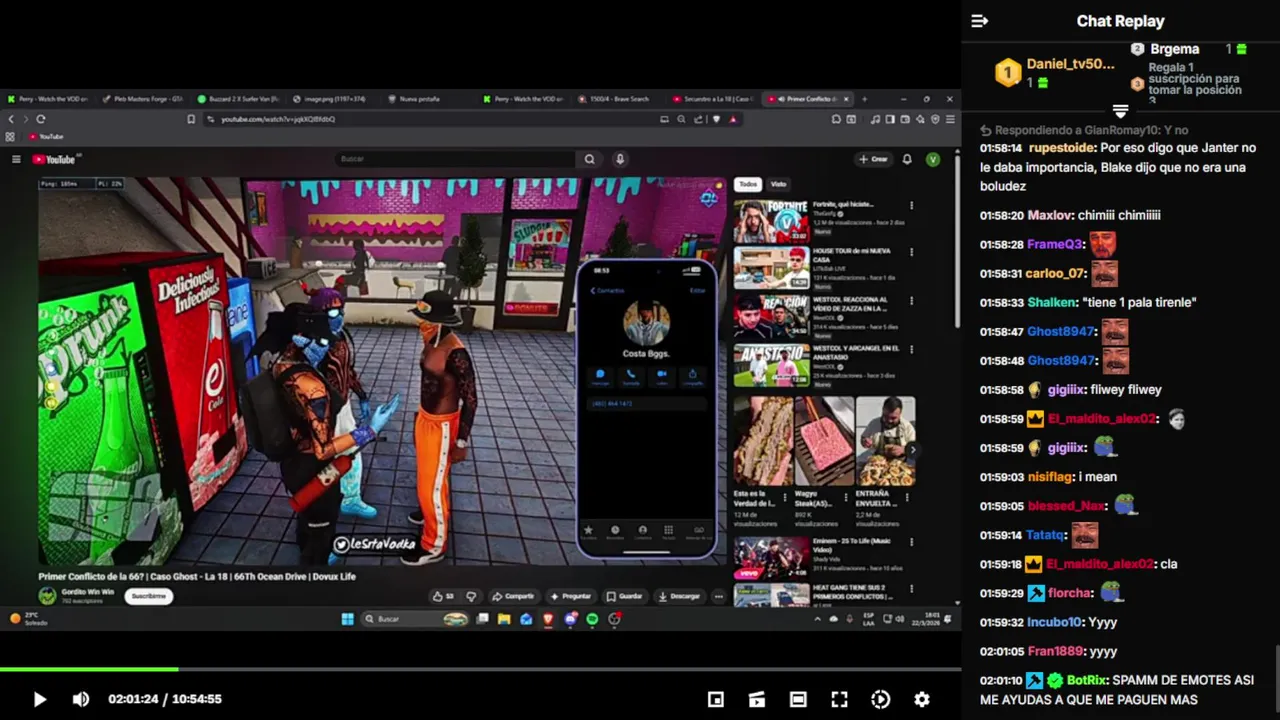Screen dimensions: 1280x720
Task: Click the YouTube 'Descargar' button
Action: click(x=679, y=596)
